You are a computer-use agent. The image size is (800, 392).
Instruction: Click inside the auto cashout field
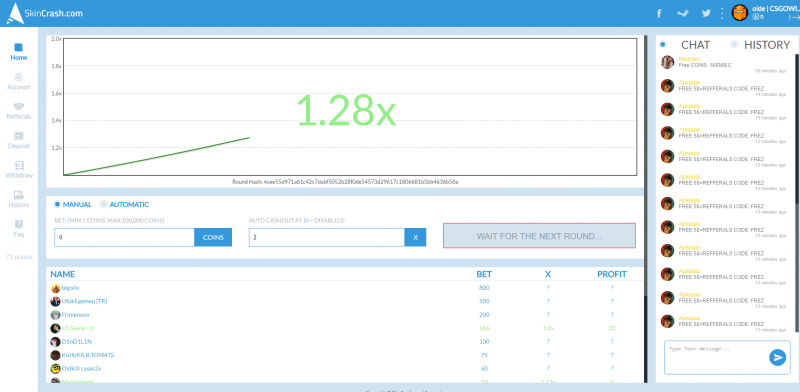(x=327, y=237)
